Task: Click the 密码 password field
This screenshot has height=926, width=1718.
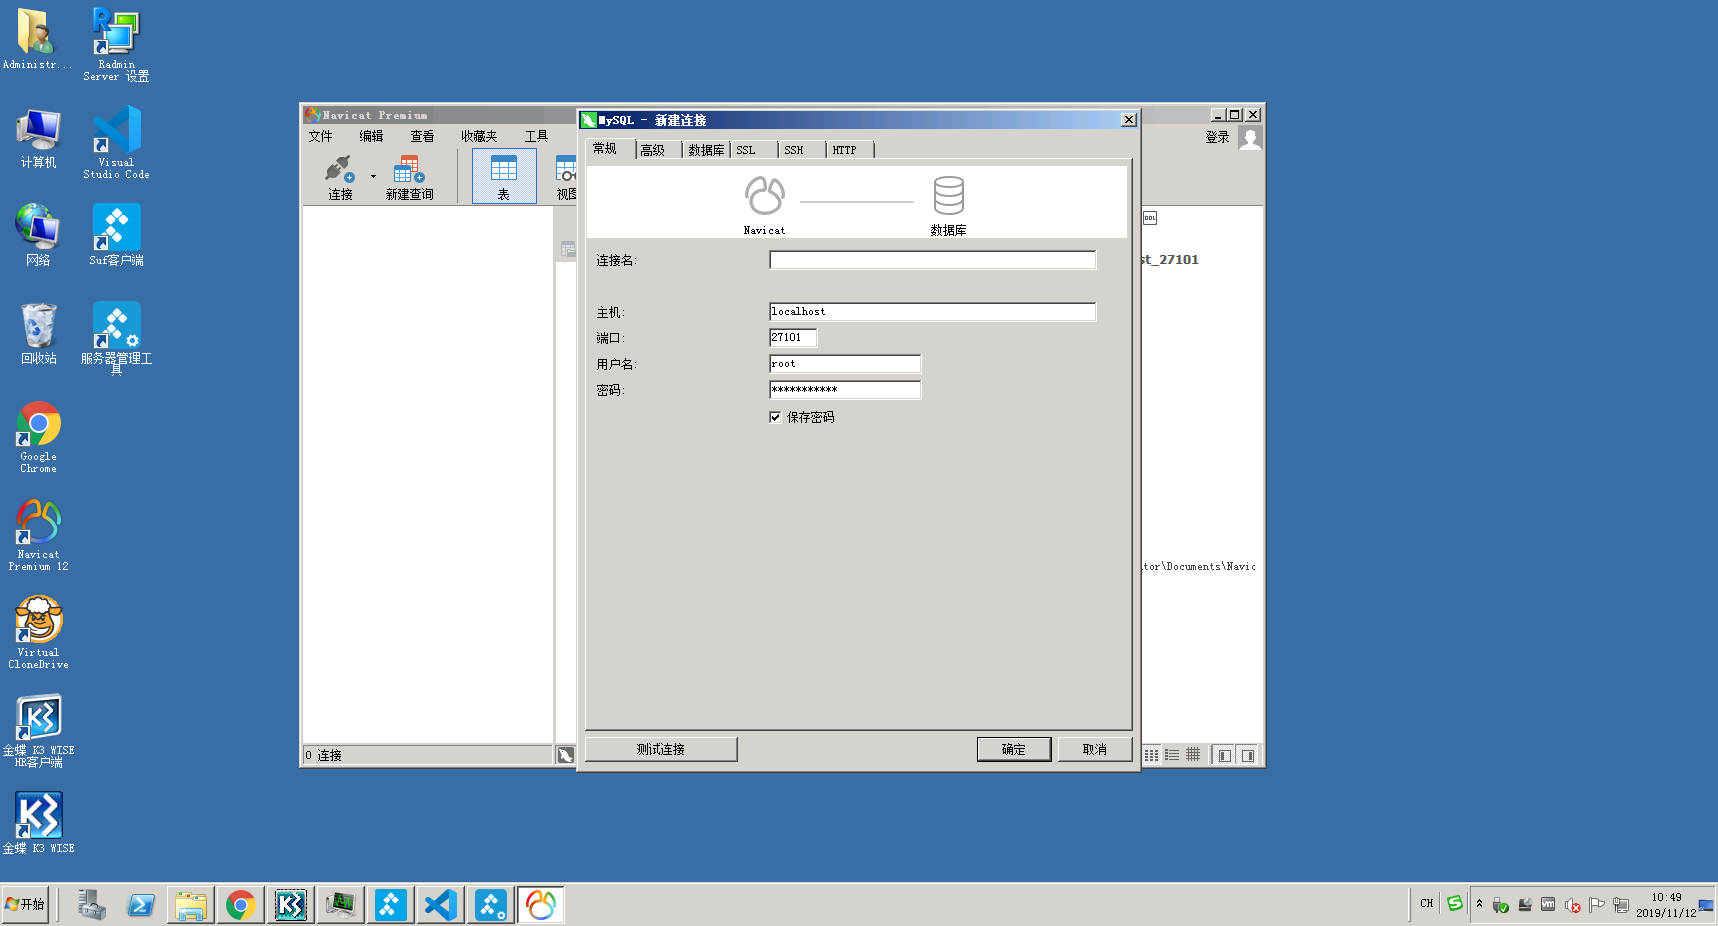Action: click(x=845, y=390)
